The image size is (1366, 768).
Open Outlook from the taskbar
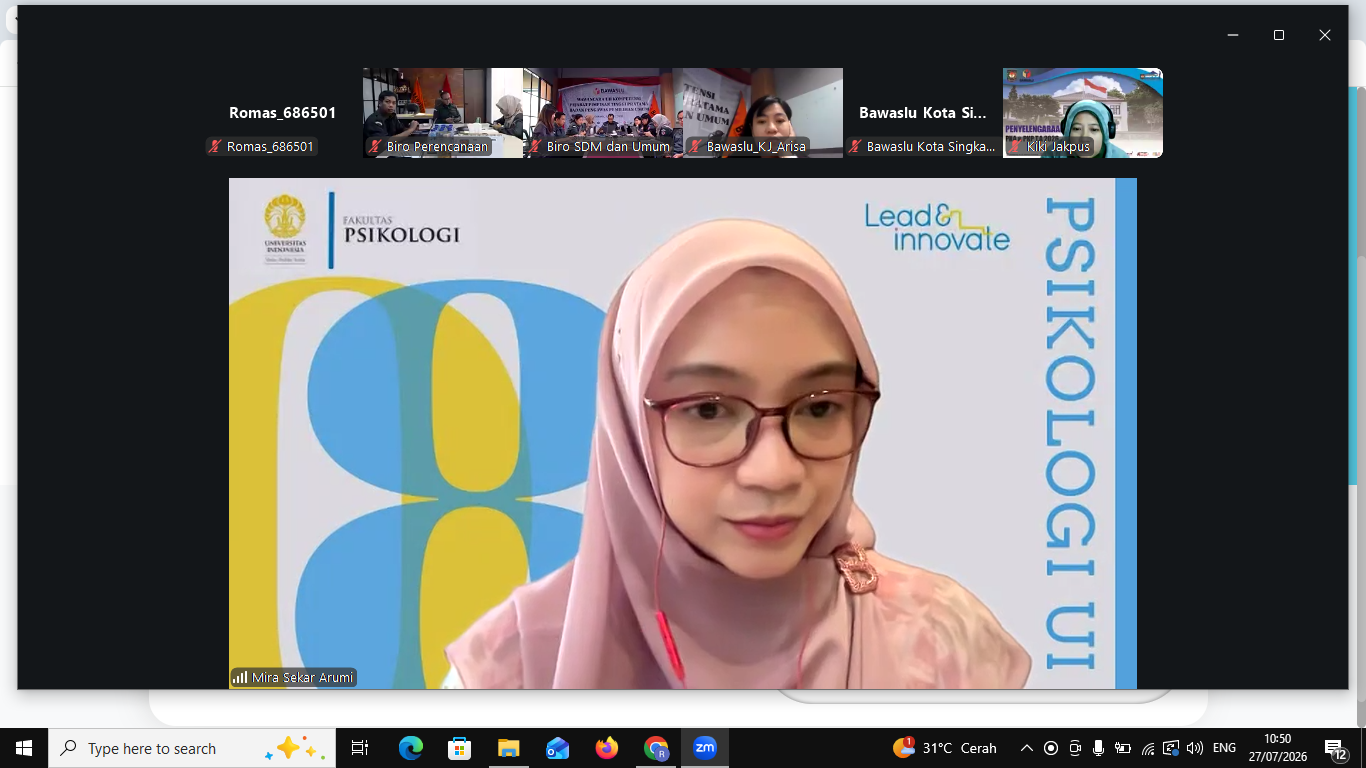[x=558, y=748]
